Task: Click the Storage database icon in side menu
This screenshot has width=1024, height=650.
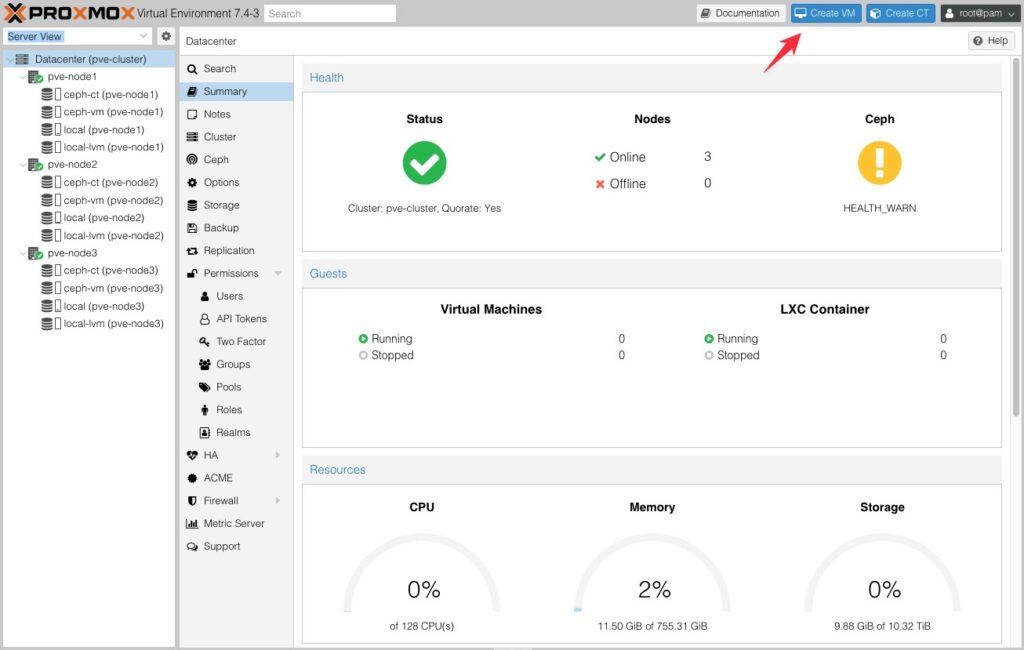Action: coord(192,205)
